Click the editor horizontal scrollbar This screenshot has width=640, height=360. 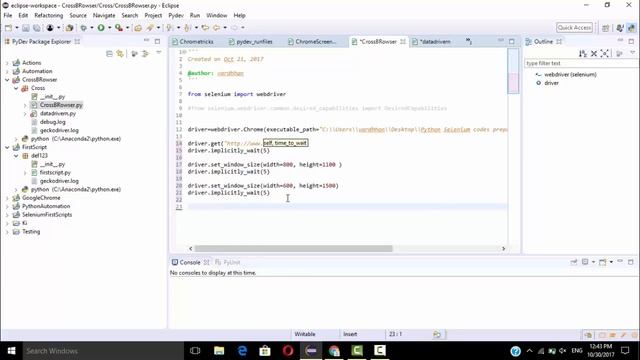(x=293, y=249)
